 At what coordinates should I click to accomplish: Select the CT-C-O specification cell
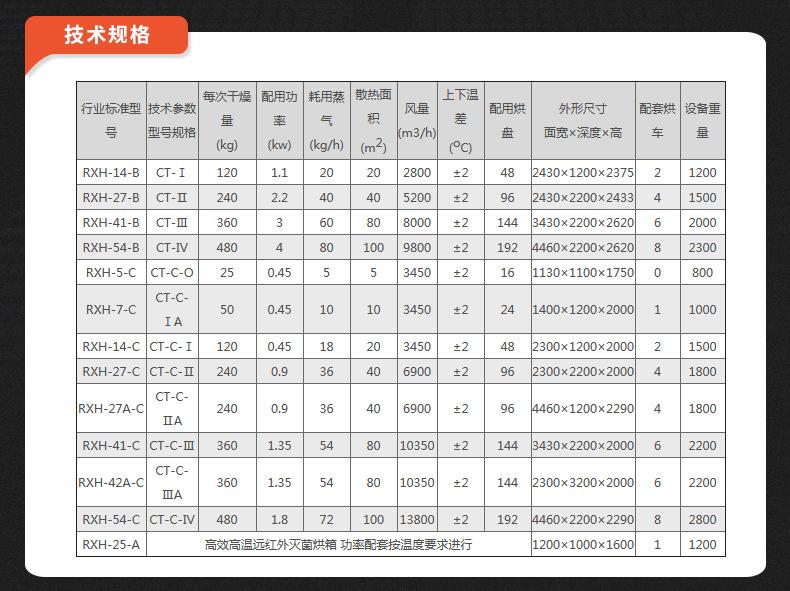pyautogui.click(x=172, y=272)
